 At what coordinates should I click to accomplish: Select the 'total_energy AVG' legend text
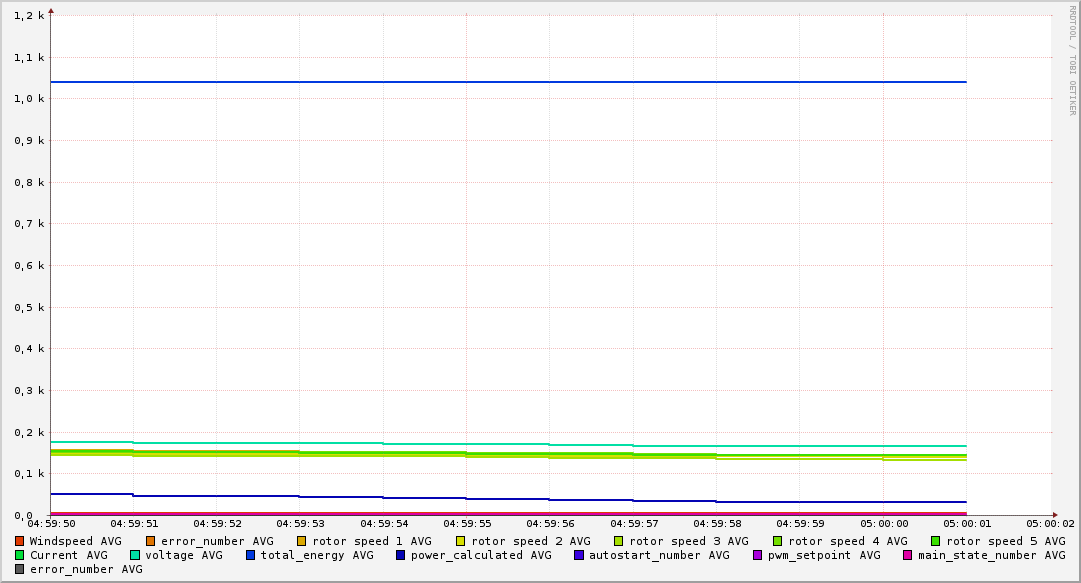317,555
